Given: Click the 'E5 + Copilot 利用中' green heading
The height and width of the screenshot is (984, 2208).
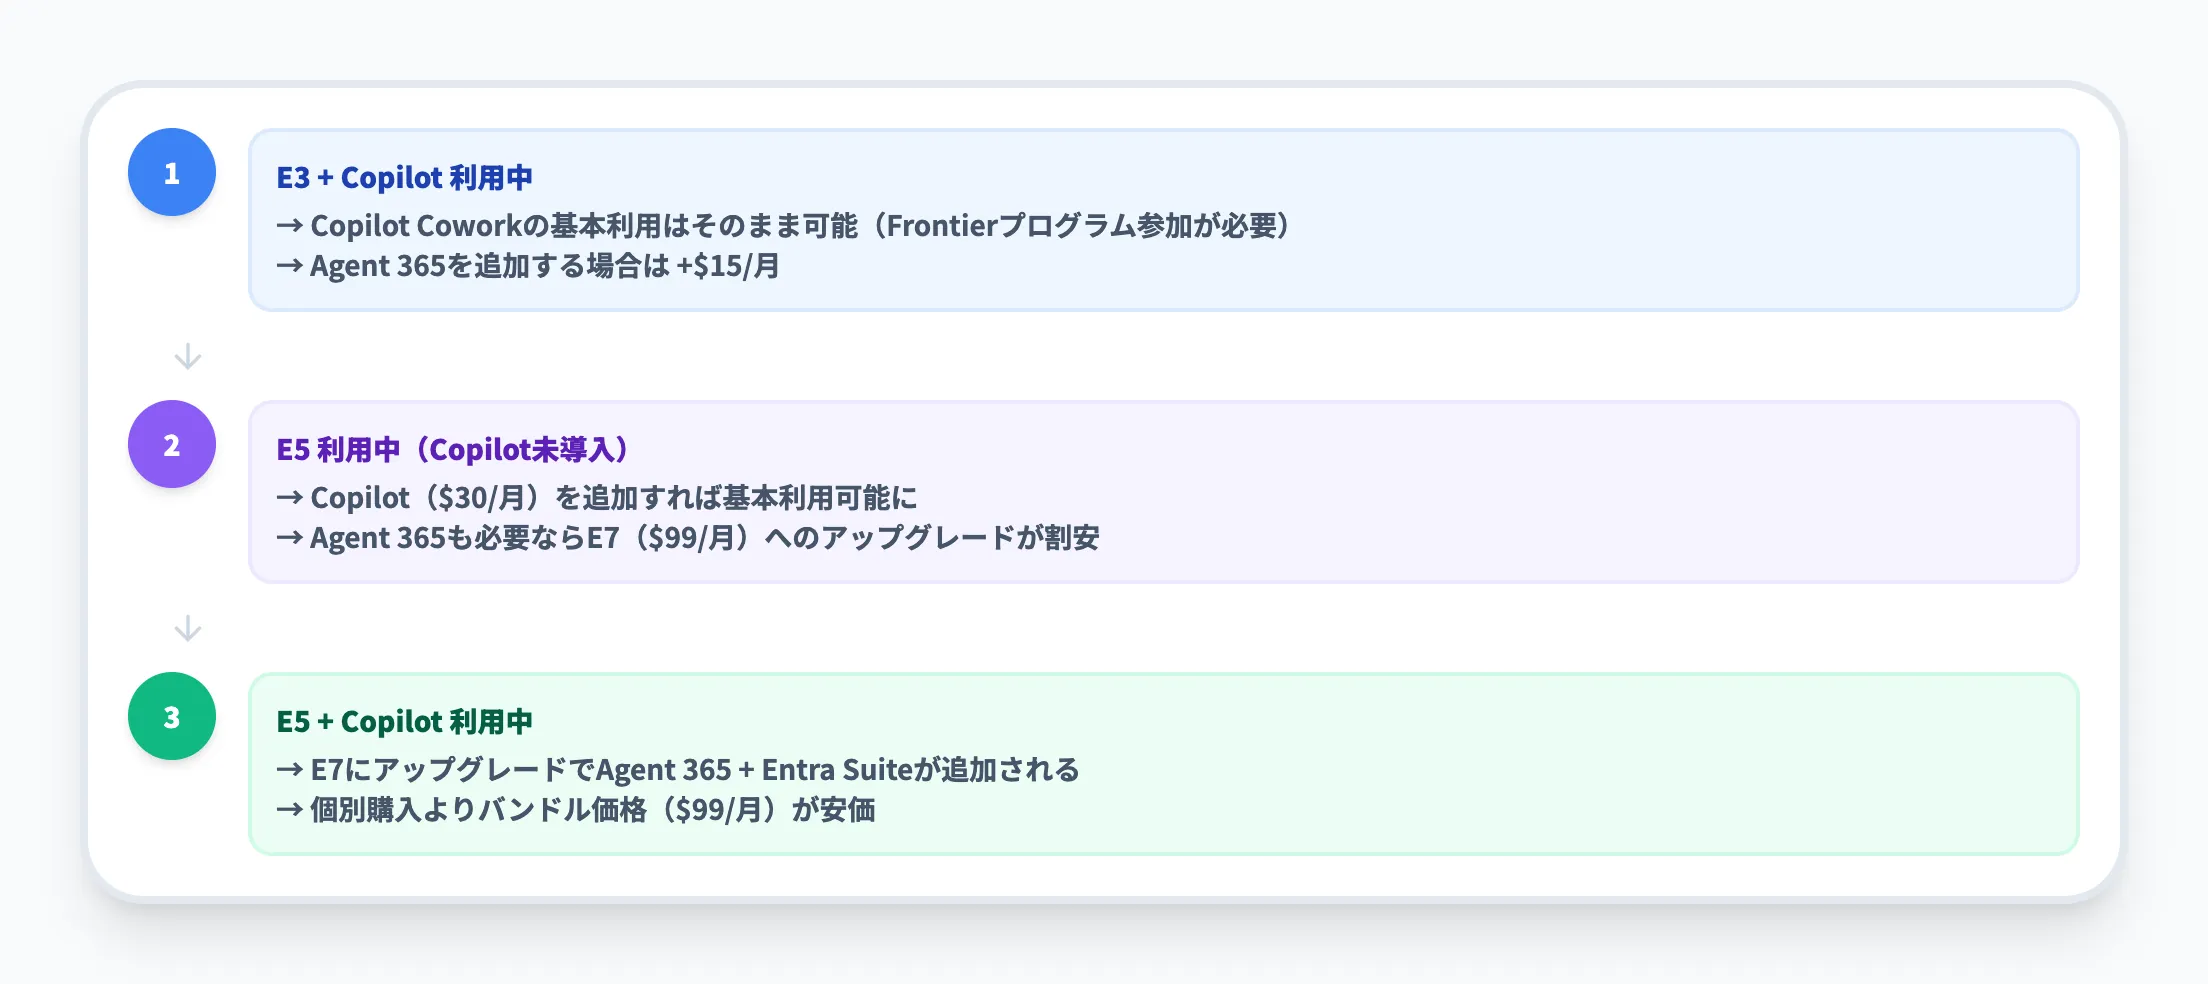Looking at the screenshot, I should pyautogui.click(x=404, y=722).
